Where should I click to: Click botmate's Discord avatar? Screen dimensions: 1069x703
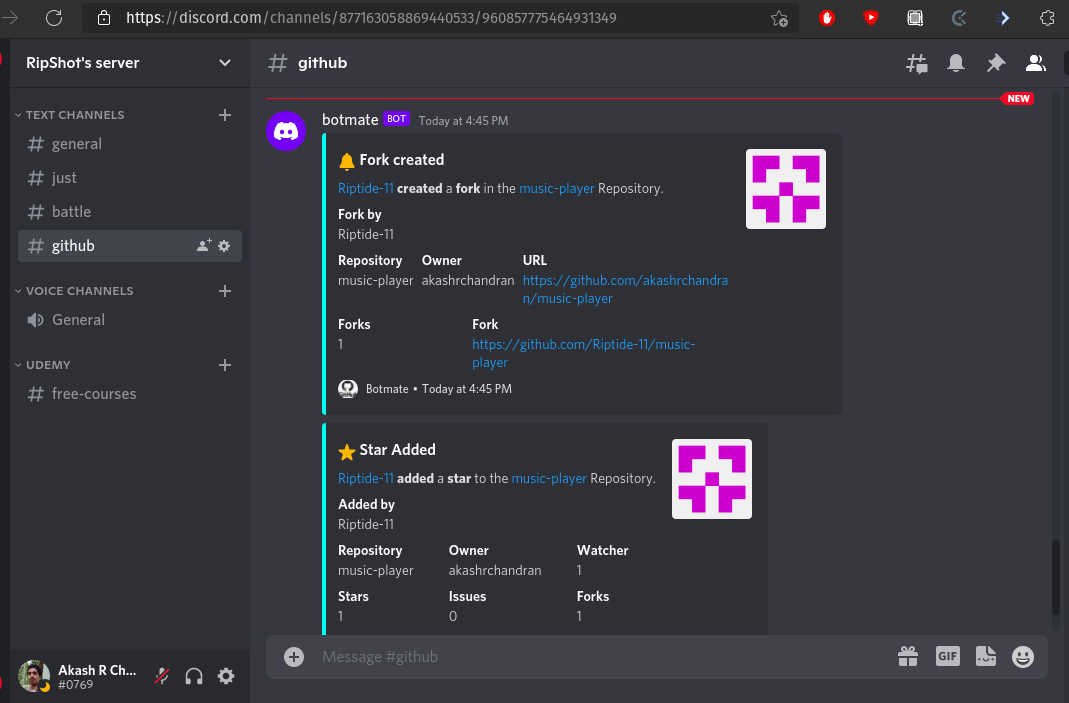coord(286,131)
